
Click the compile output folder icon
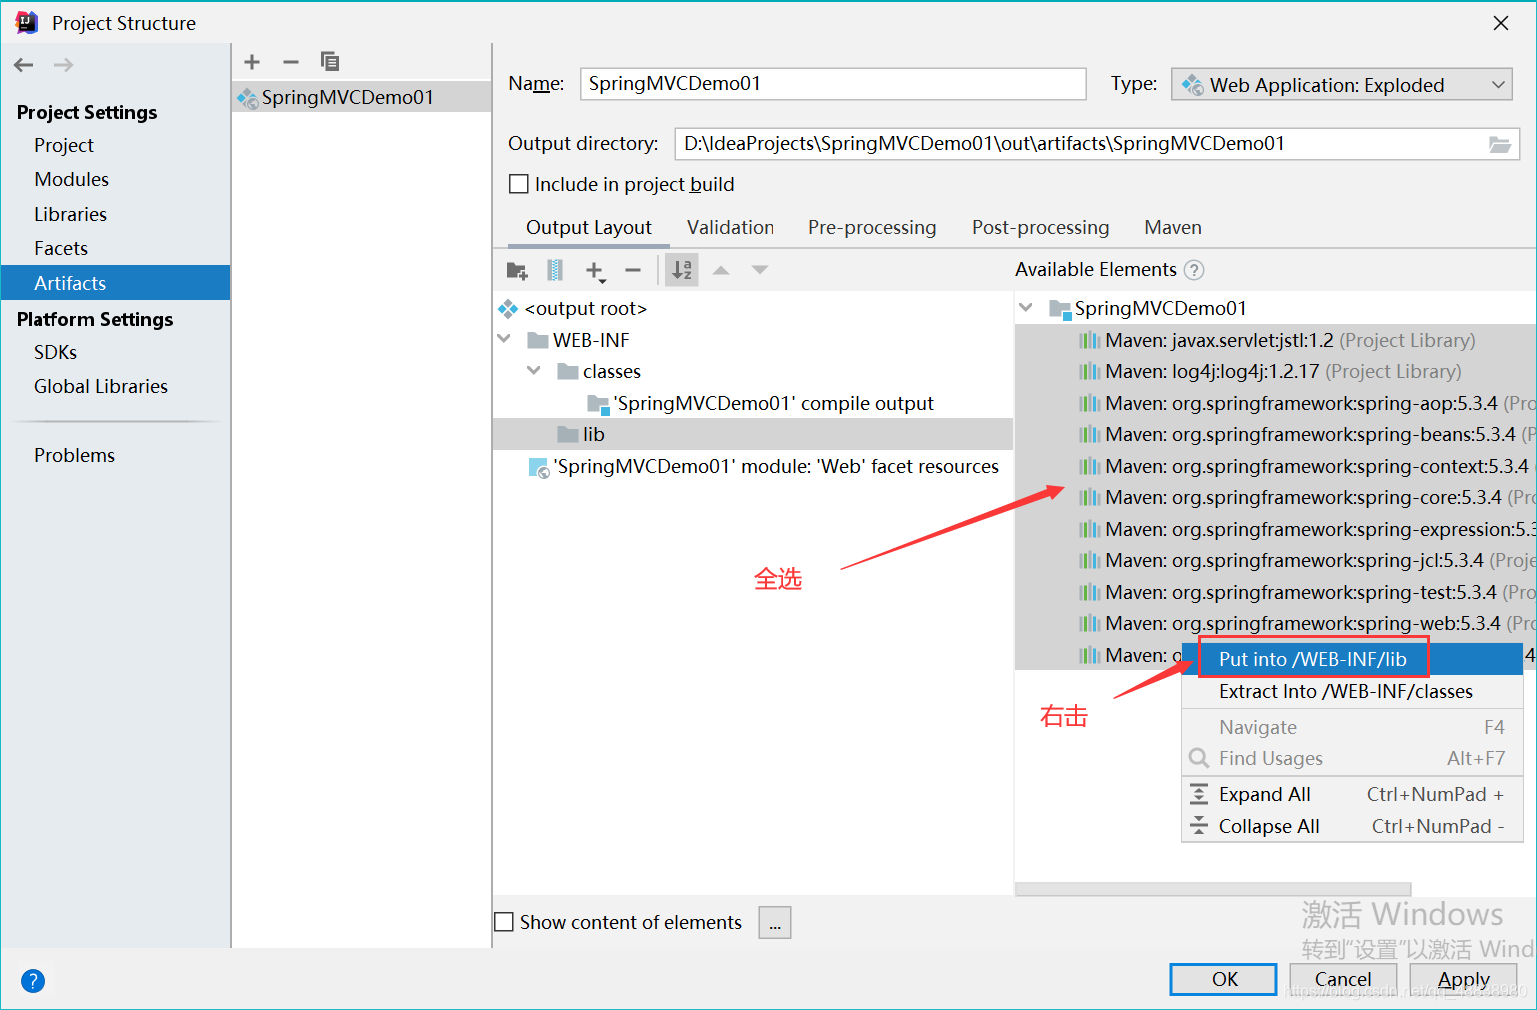598,404
